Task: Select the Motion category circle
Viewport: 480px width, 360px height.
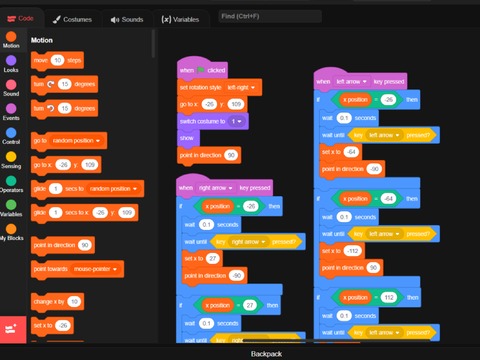Action: [11, 37]
